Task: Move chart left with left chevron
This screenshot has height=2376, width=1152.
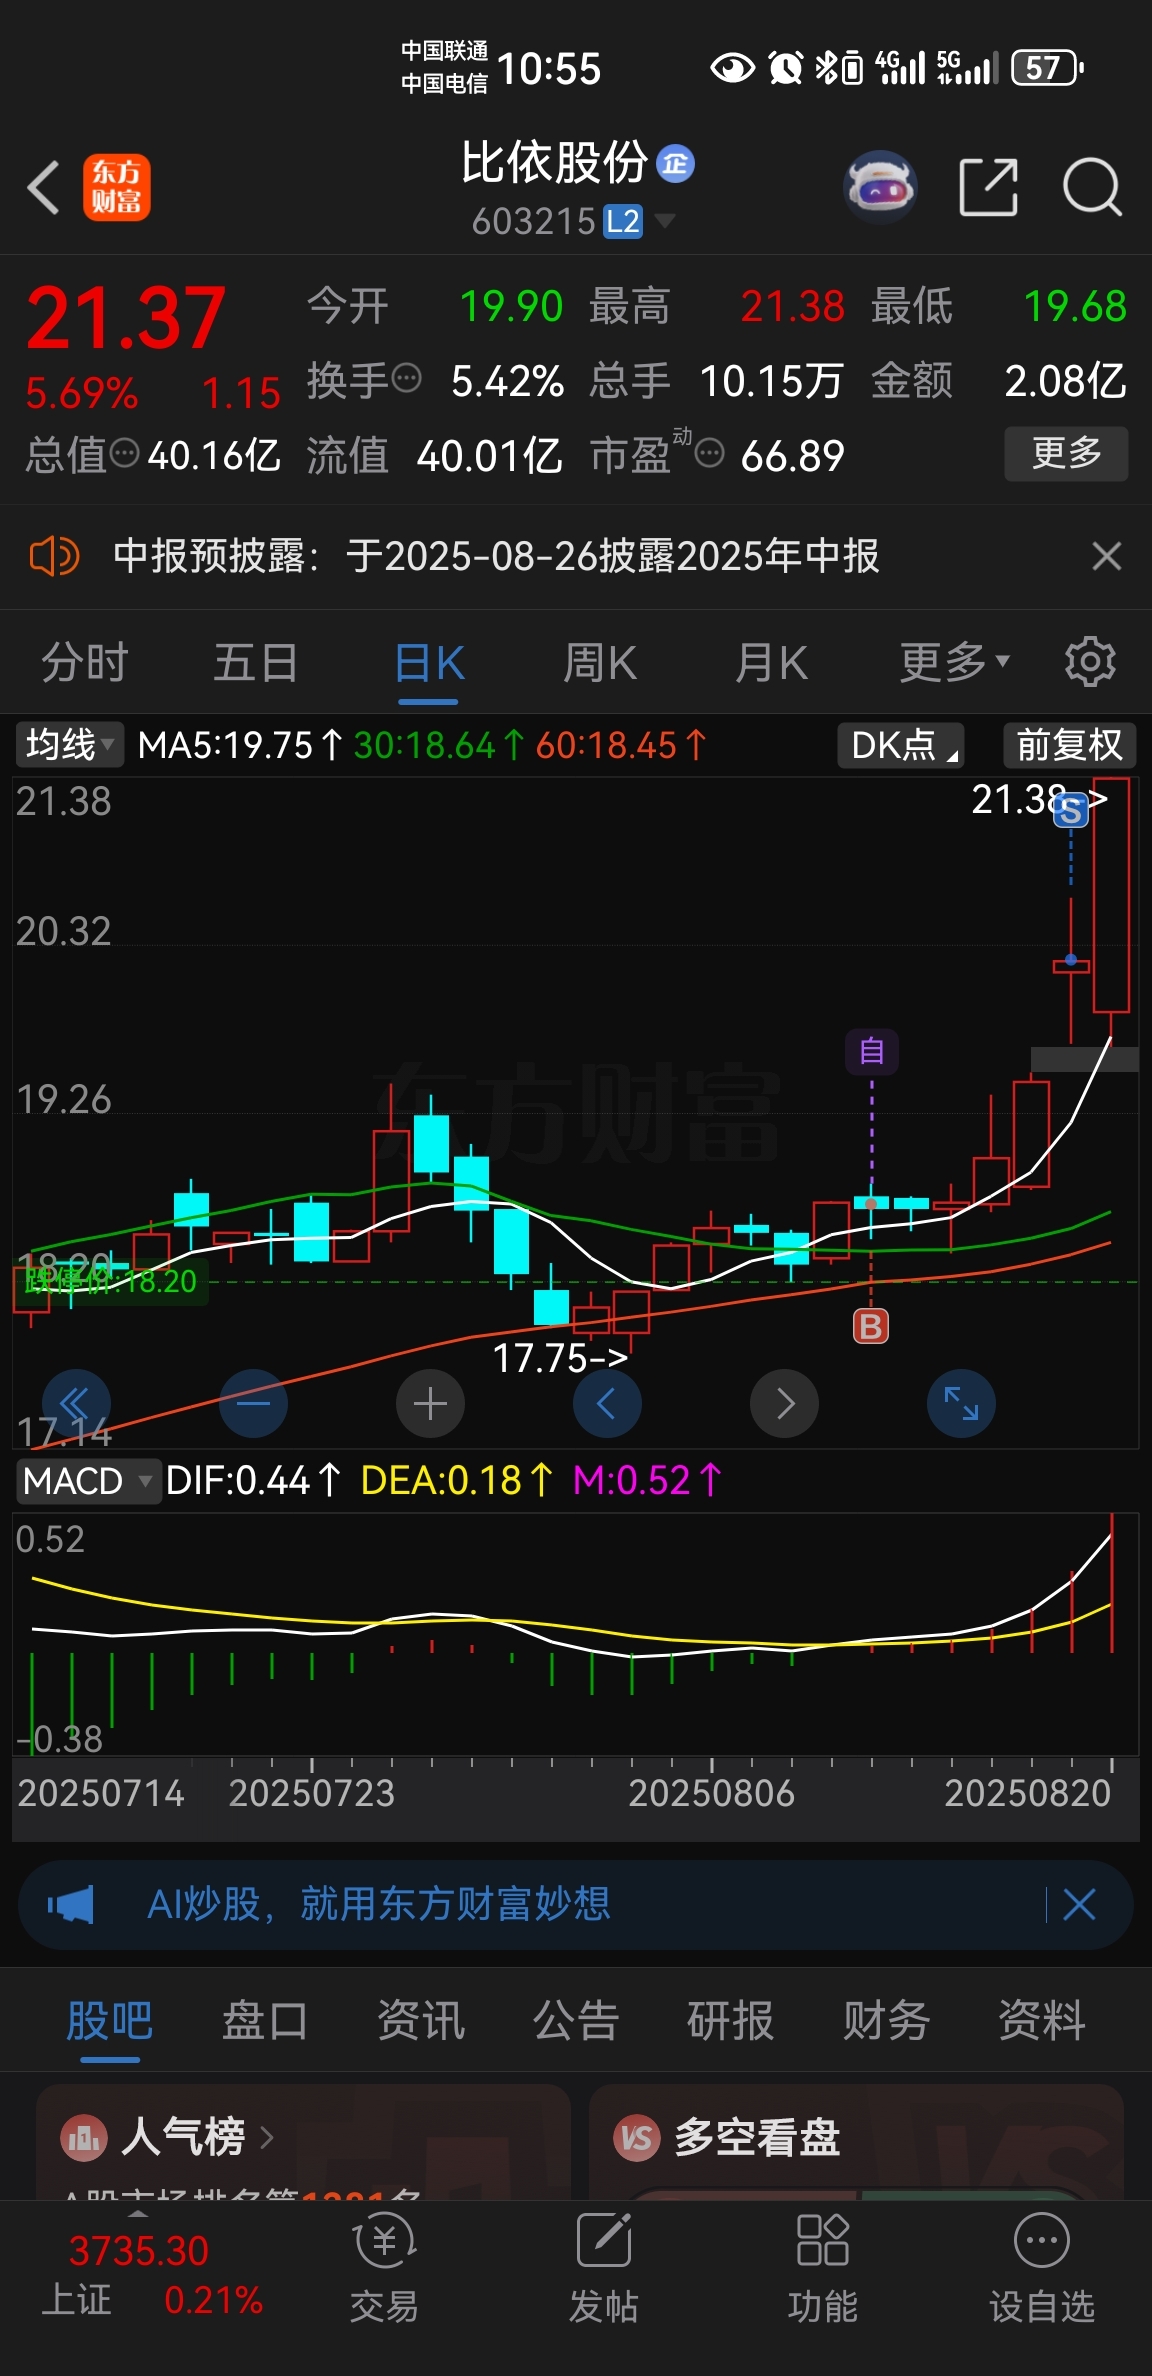Action: click(x=607, y=1404)
